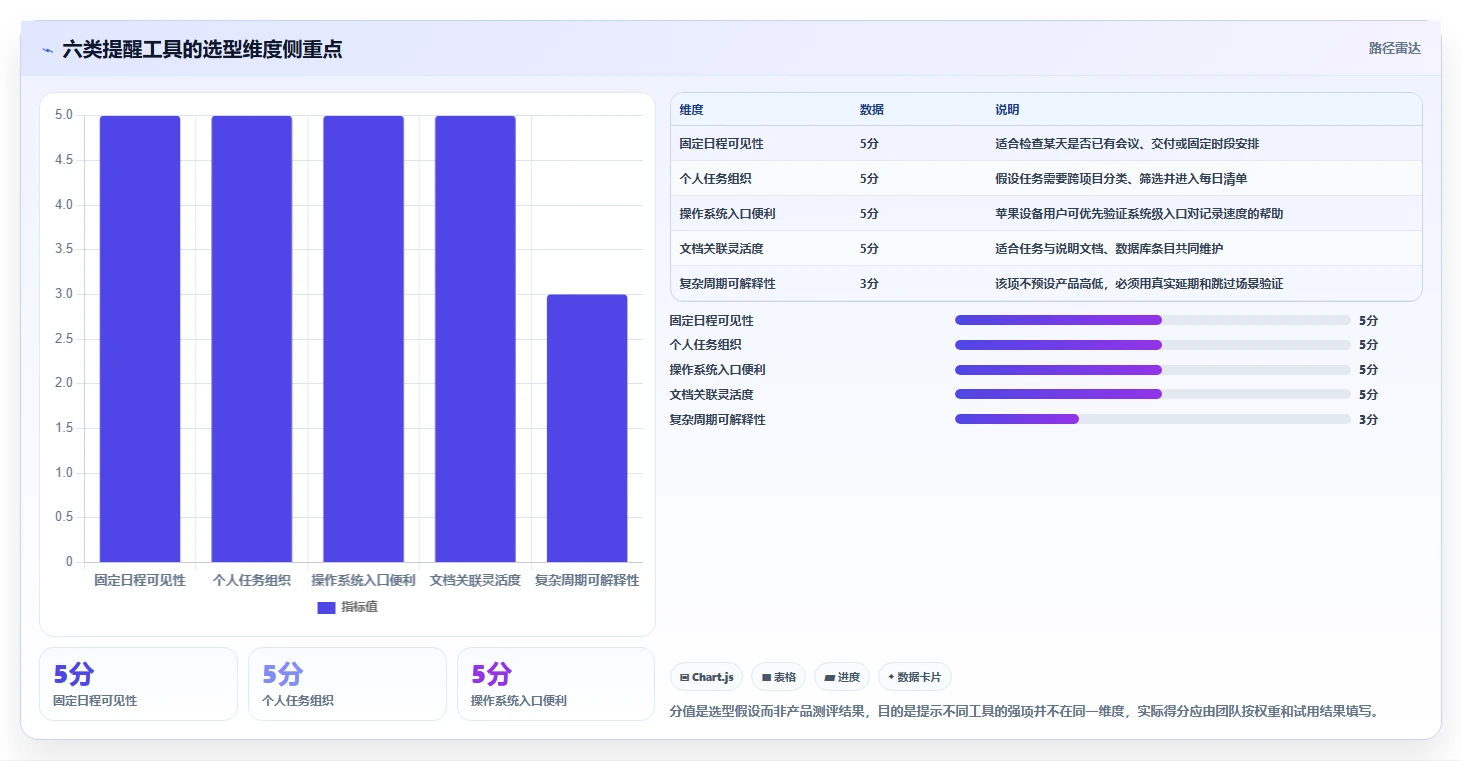The image size is (1462, 761).
Task: Click the 个人任务组织 progress bar
Action: tap(1153, 345)
